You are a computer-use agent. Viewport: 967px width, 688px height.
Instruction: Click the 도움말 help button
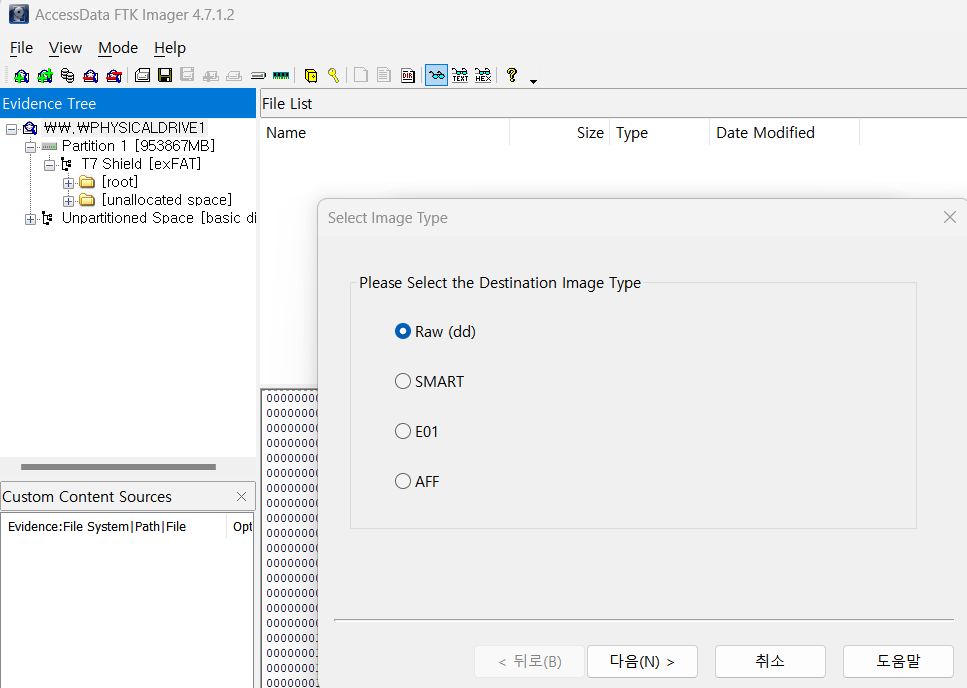pyautogui.click(x=899, y=661)
